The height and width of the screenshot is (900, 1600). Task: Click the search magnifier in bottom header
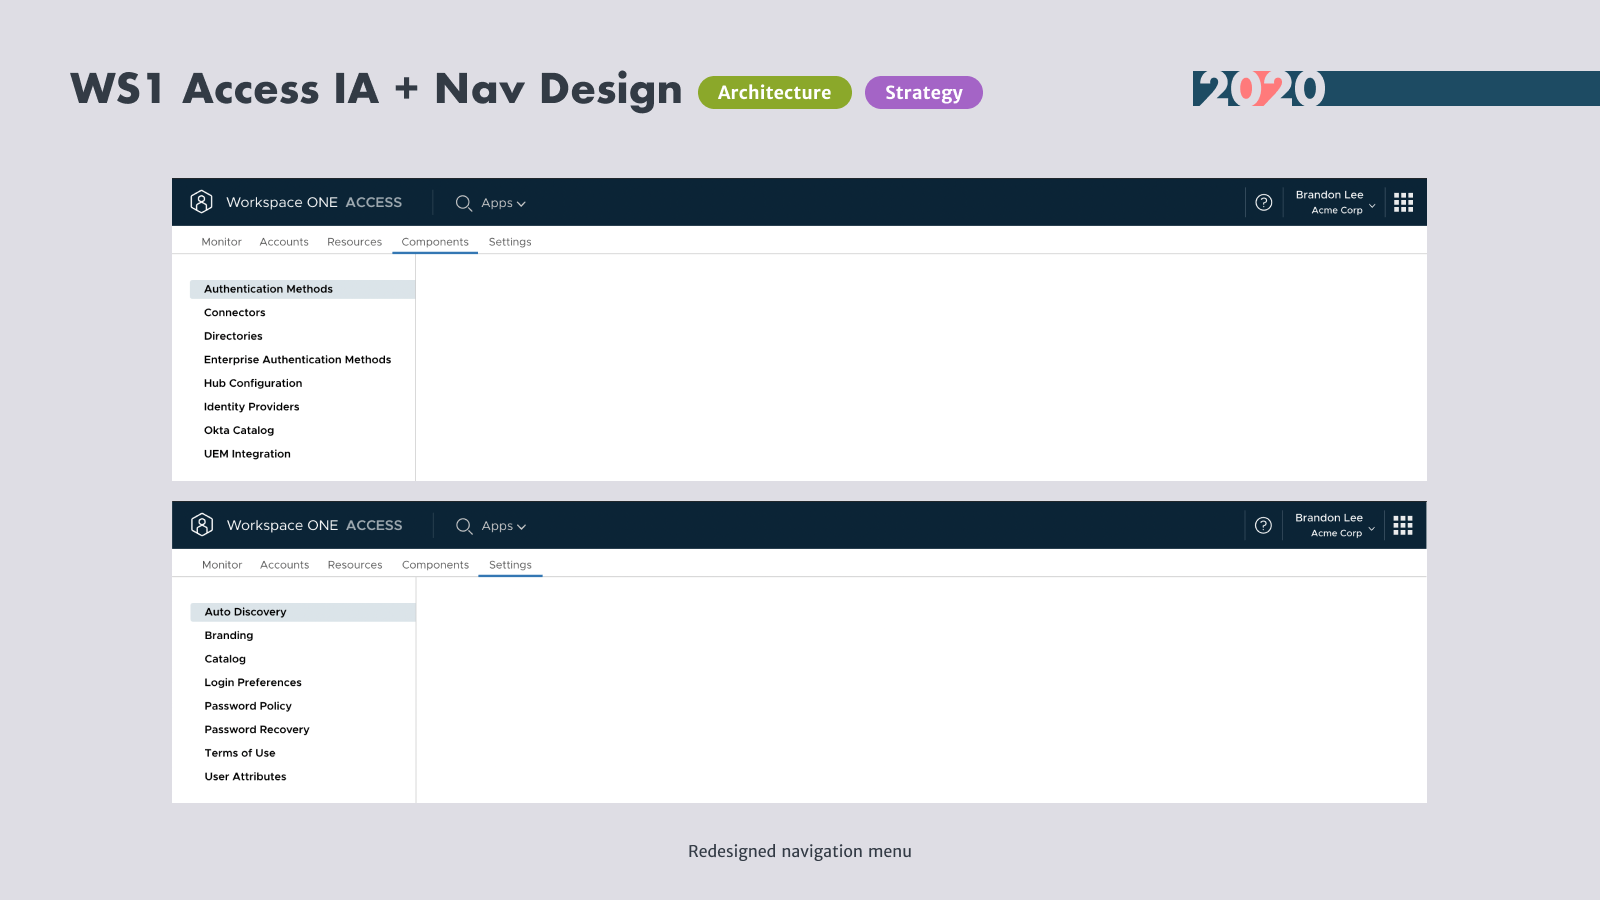point(464,526)
